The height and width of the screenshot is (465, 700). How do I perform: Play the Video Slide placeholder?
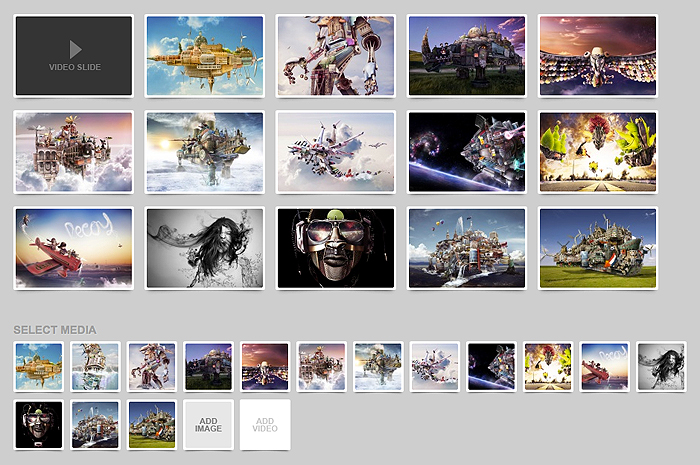pyautogui.click(x=74, y=55)
